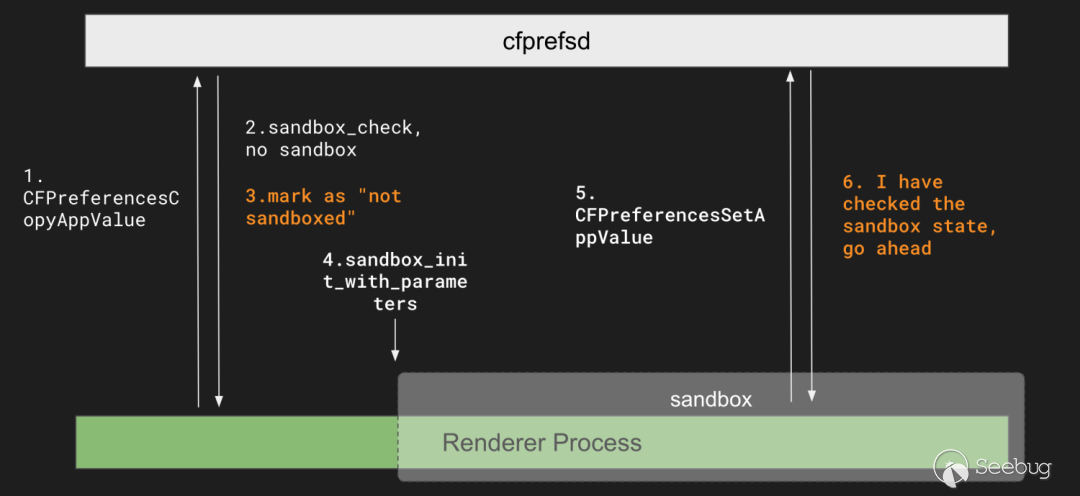Click the "1." step number
1080x496 pixels.
(32, 176)
